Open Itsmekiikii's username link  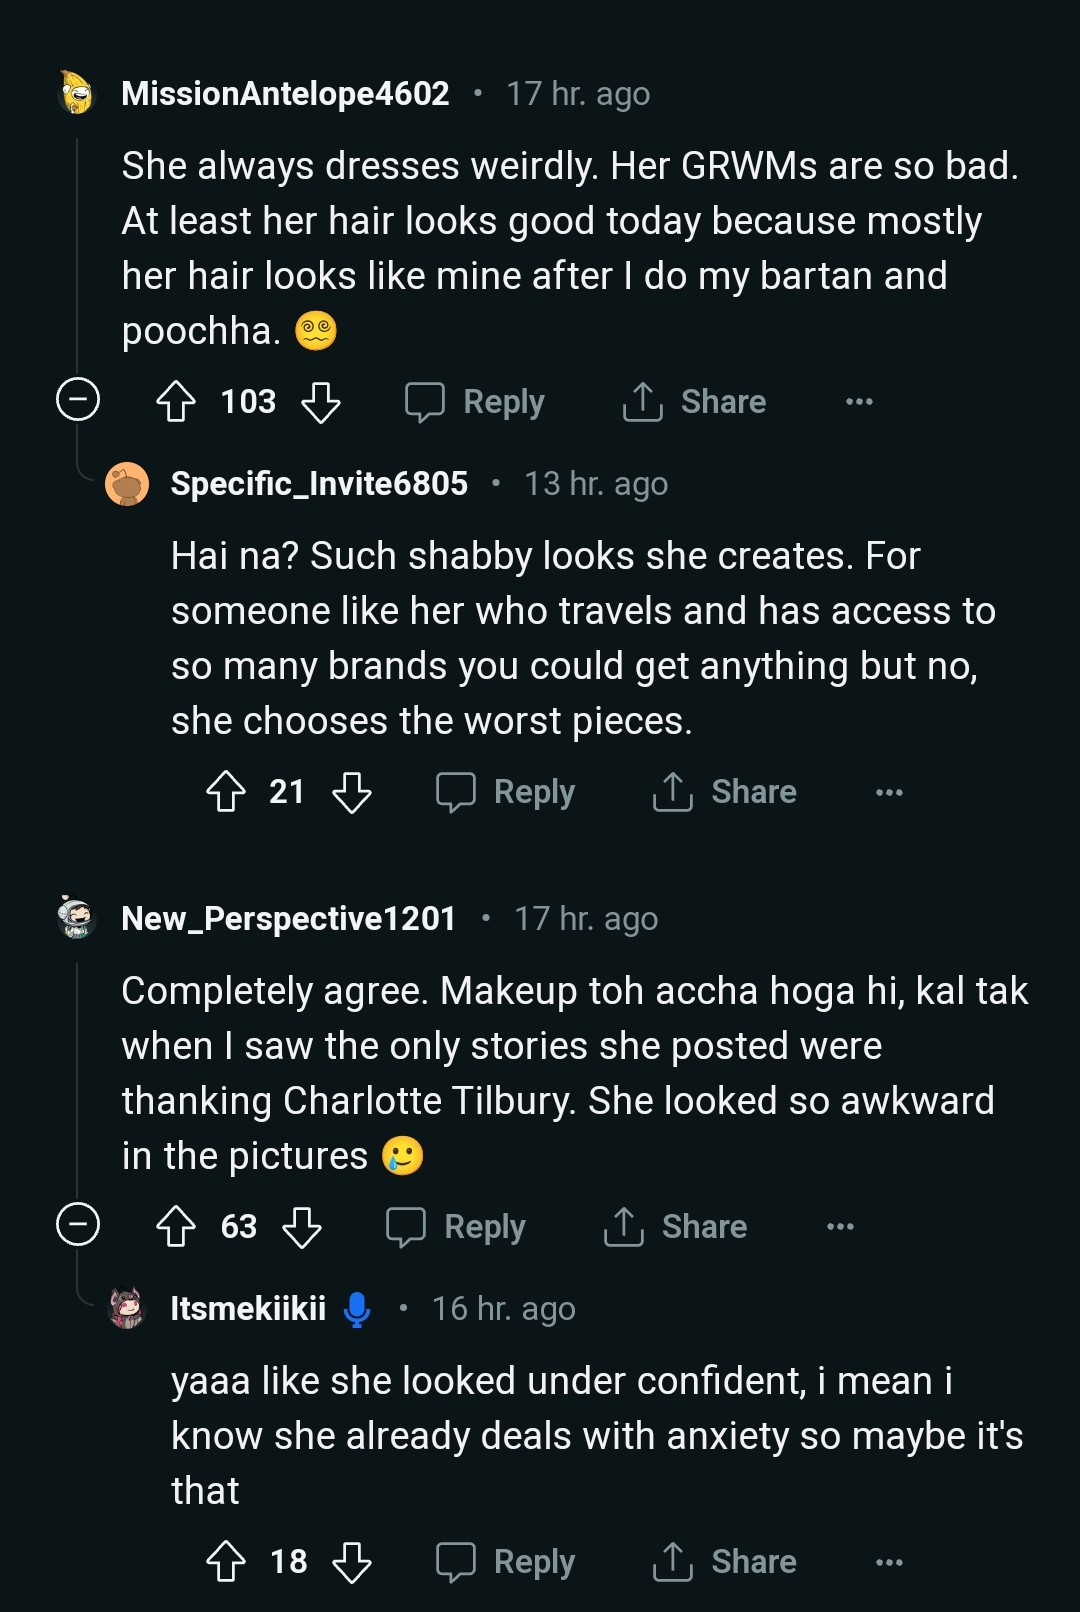click(248, 1309)
